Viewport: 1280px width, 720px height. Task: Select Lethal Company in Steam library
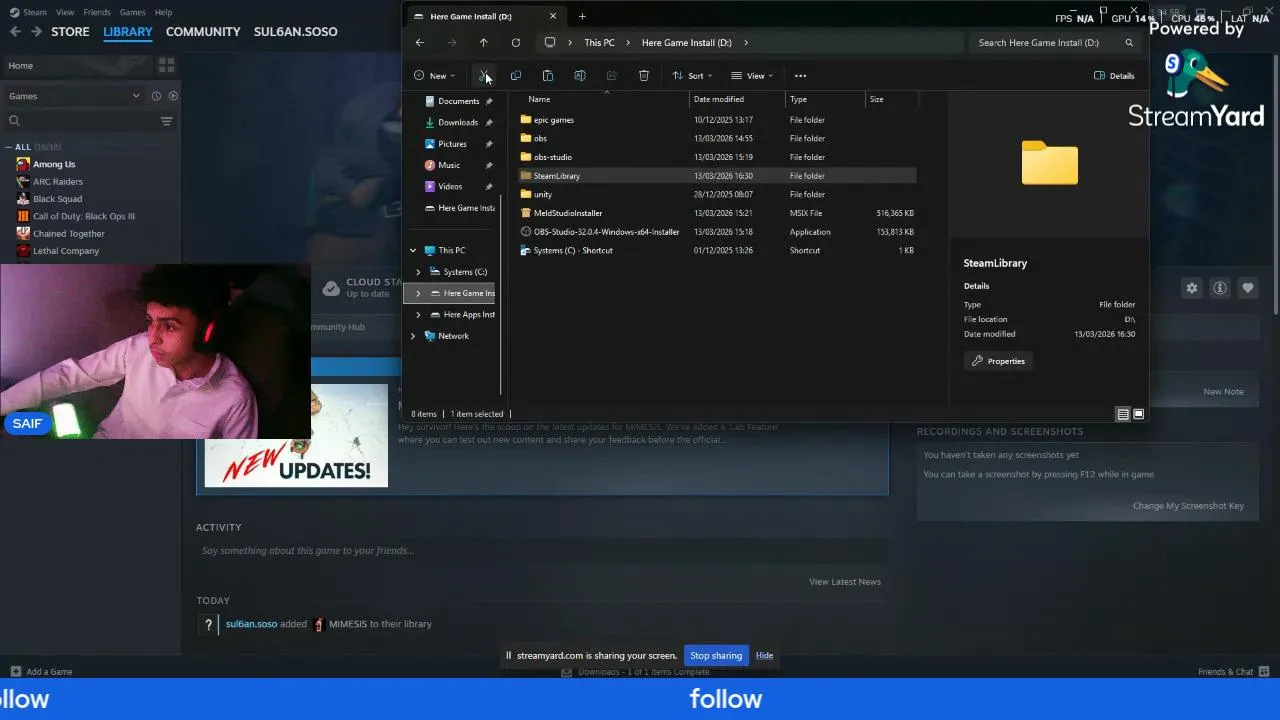coord(66,251)
